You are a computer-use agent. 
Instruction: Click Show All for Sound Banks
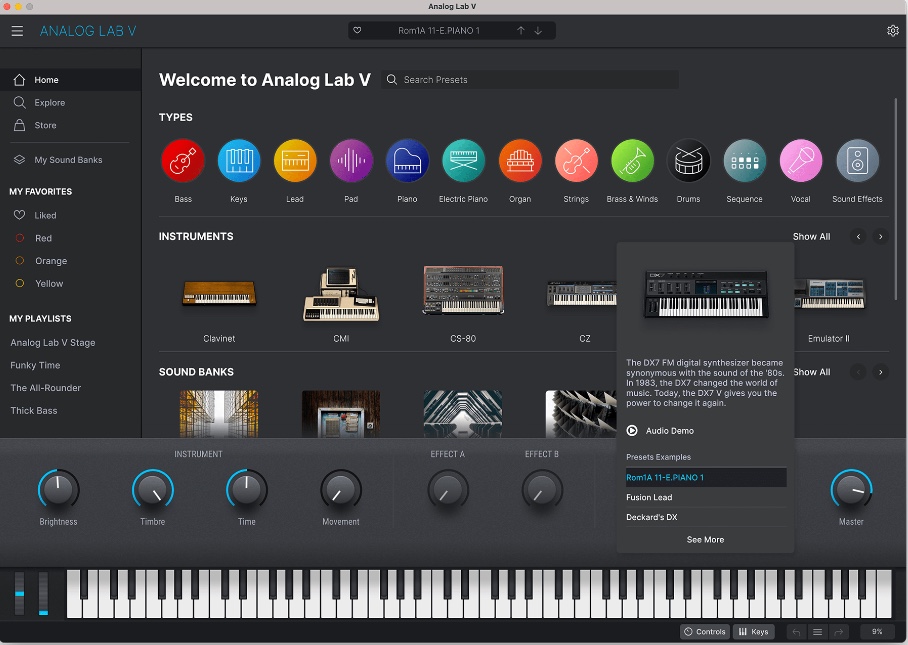tap(812, 372)
